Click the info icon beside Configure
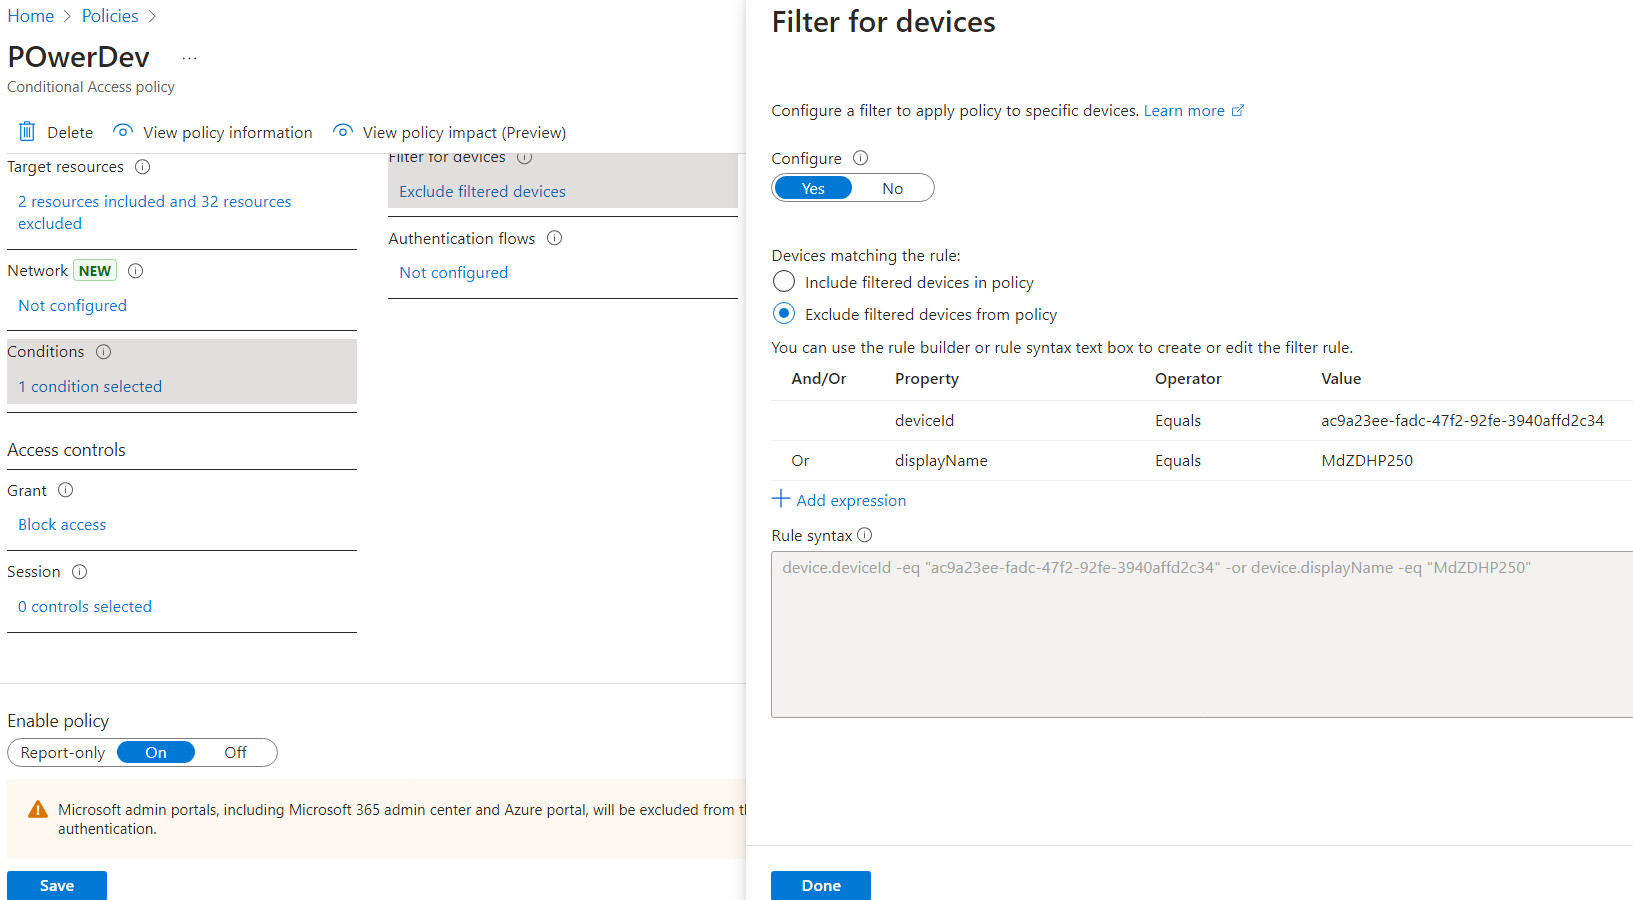Screen dimensions: 1633x900 click(860, 158)
